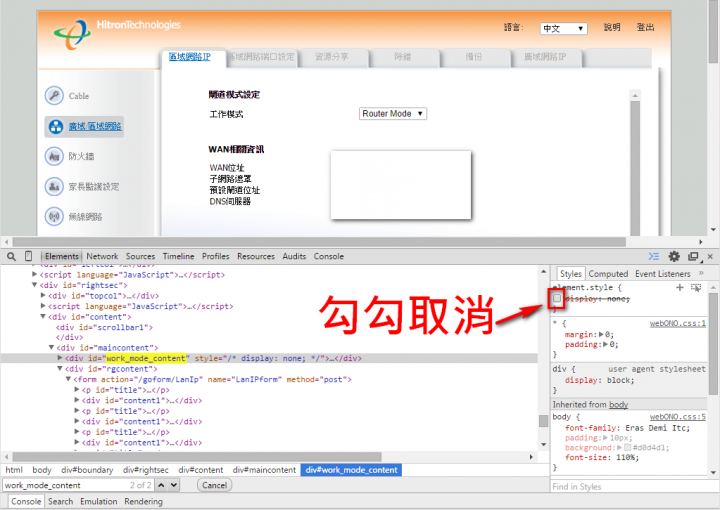Open the 資源分享 tab
The width and height of the screenshot is (720, 510).
[332, 57]
